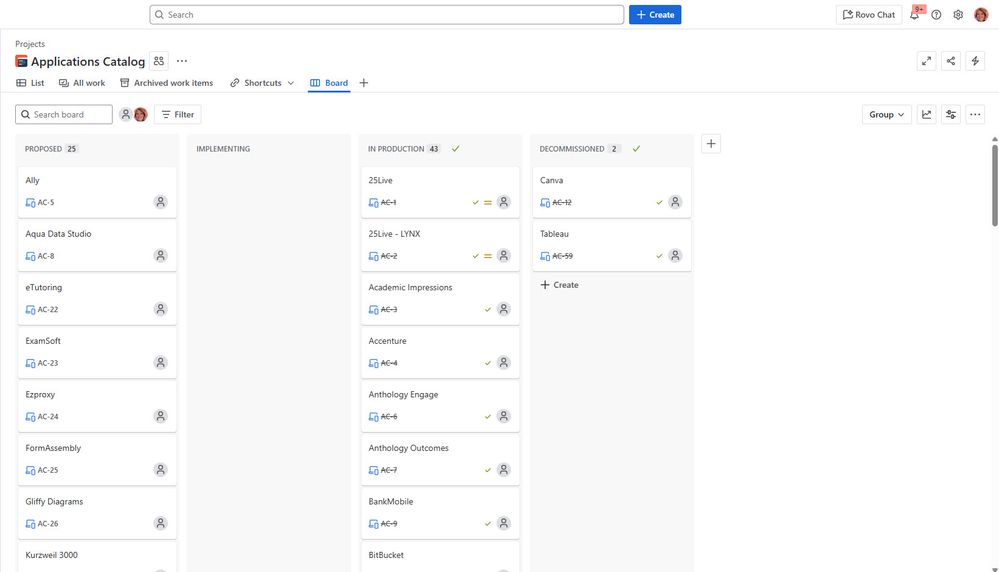This screenshot has width=999, height=572.
Task: Open the Kurzweil 3000 card
Action: click(97, 557)
